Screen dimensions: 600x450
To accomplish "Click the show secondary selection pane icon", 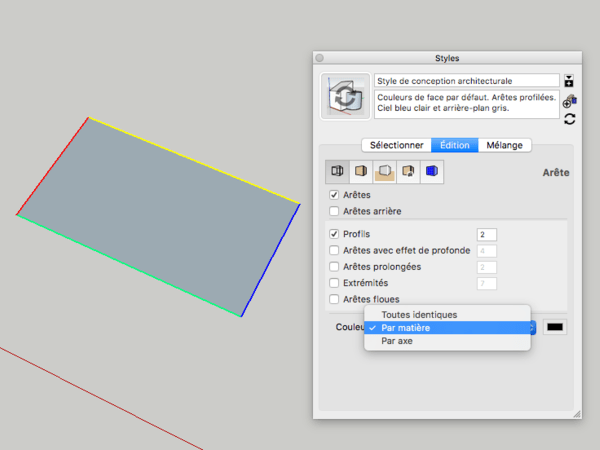I will pos(569,81).
